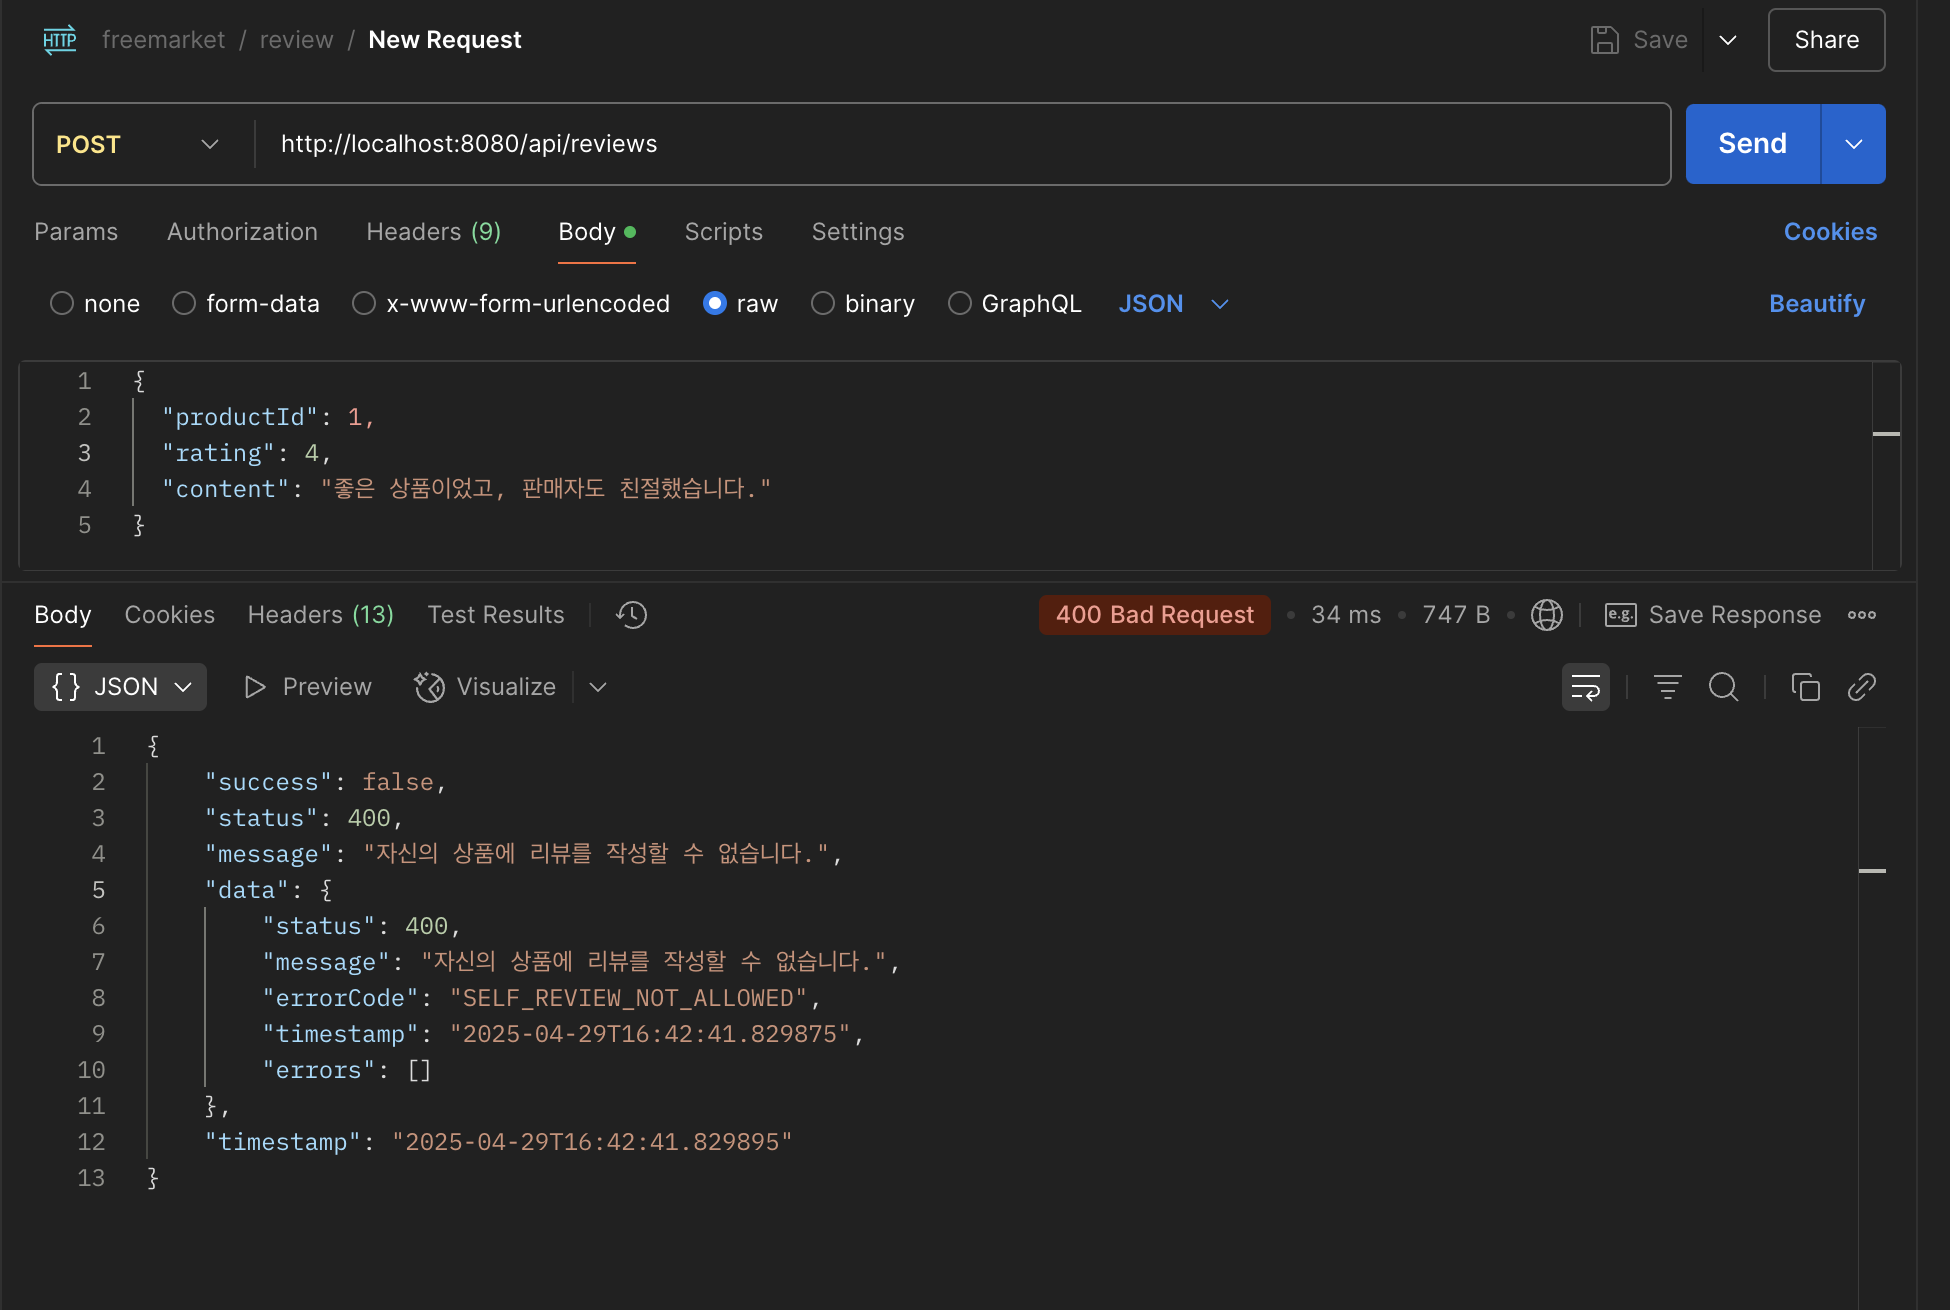Click the filter response icon
The width and height of the screenshot is (1950, 1310).
pos(1667,687)
